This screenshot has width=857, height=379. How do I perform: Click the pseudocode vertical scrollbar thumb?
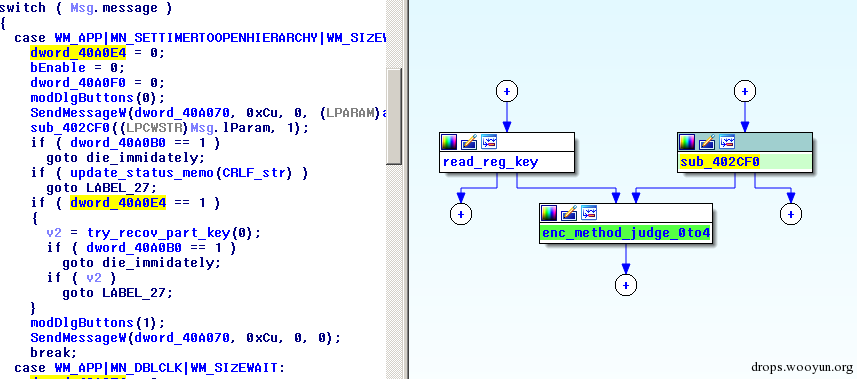pyautogui.click(x=395, y=116)
